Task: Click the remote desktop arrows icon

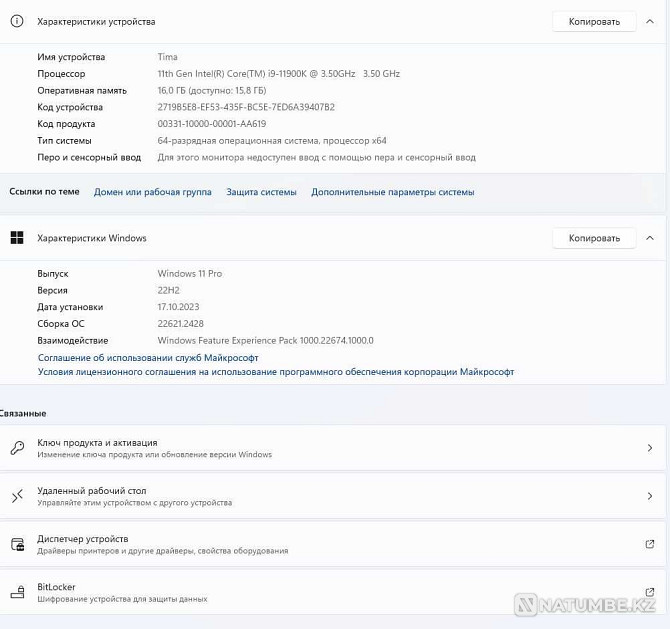Action: [x=17, y=496]
